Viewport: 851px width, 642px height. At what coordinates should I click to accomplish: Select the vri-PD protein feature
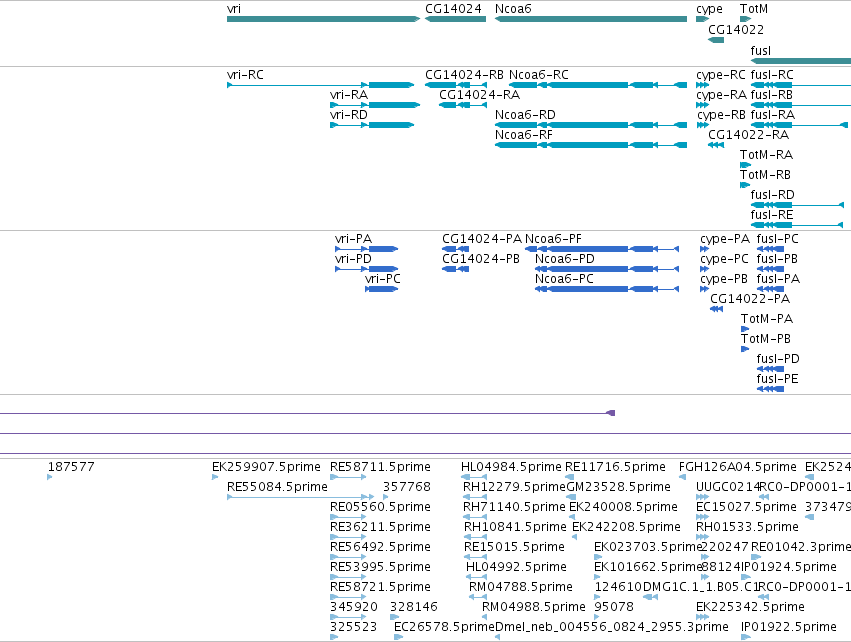point(366,269)
